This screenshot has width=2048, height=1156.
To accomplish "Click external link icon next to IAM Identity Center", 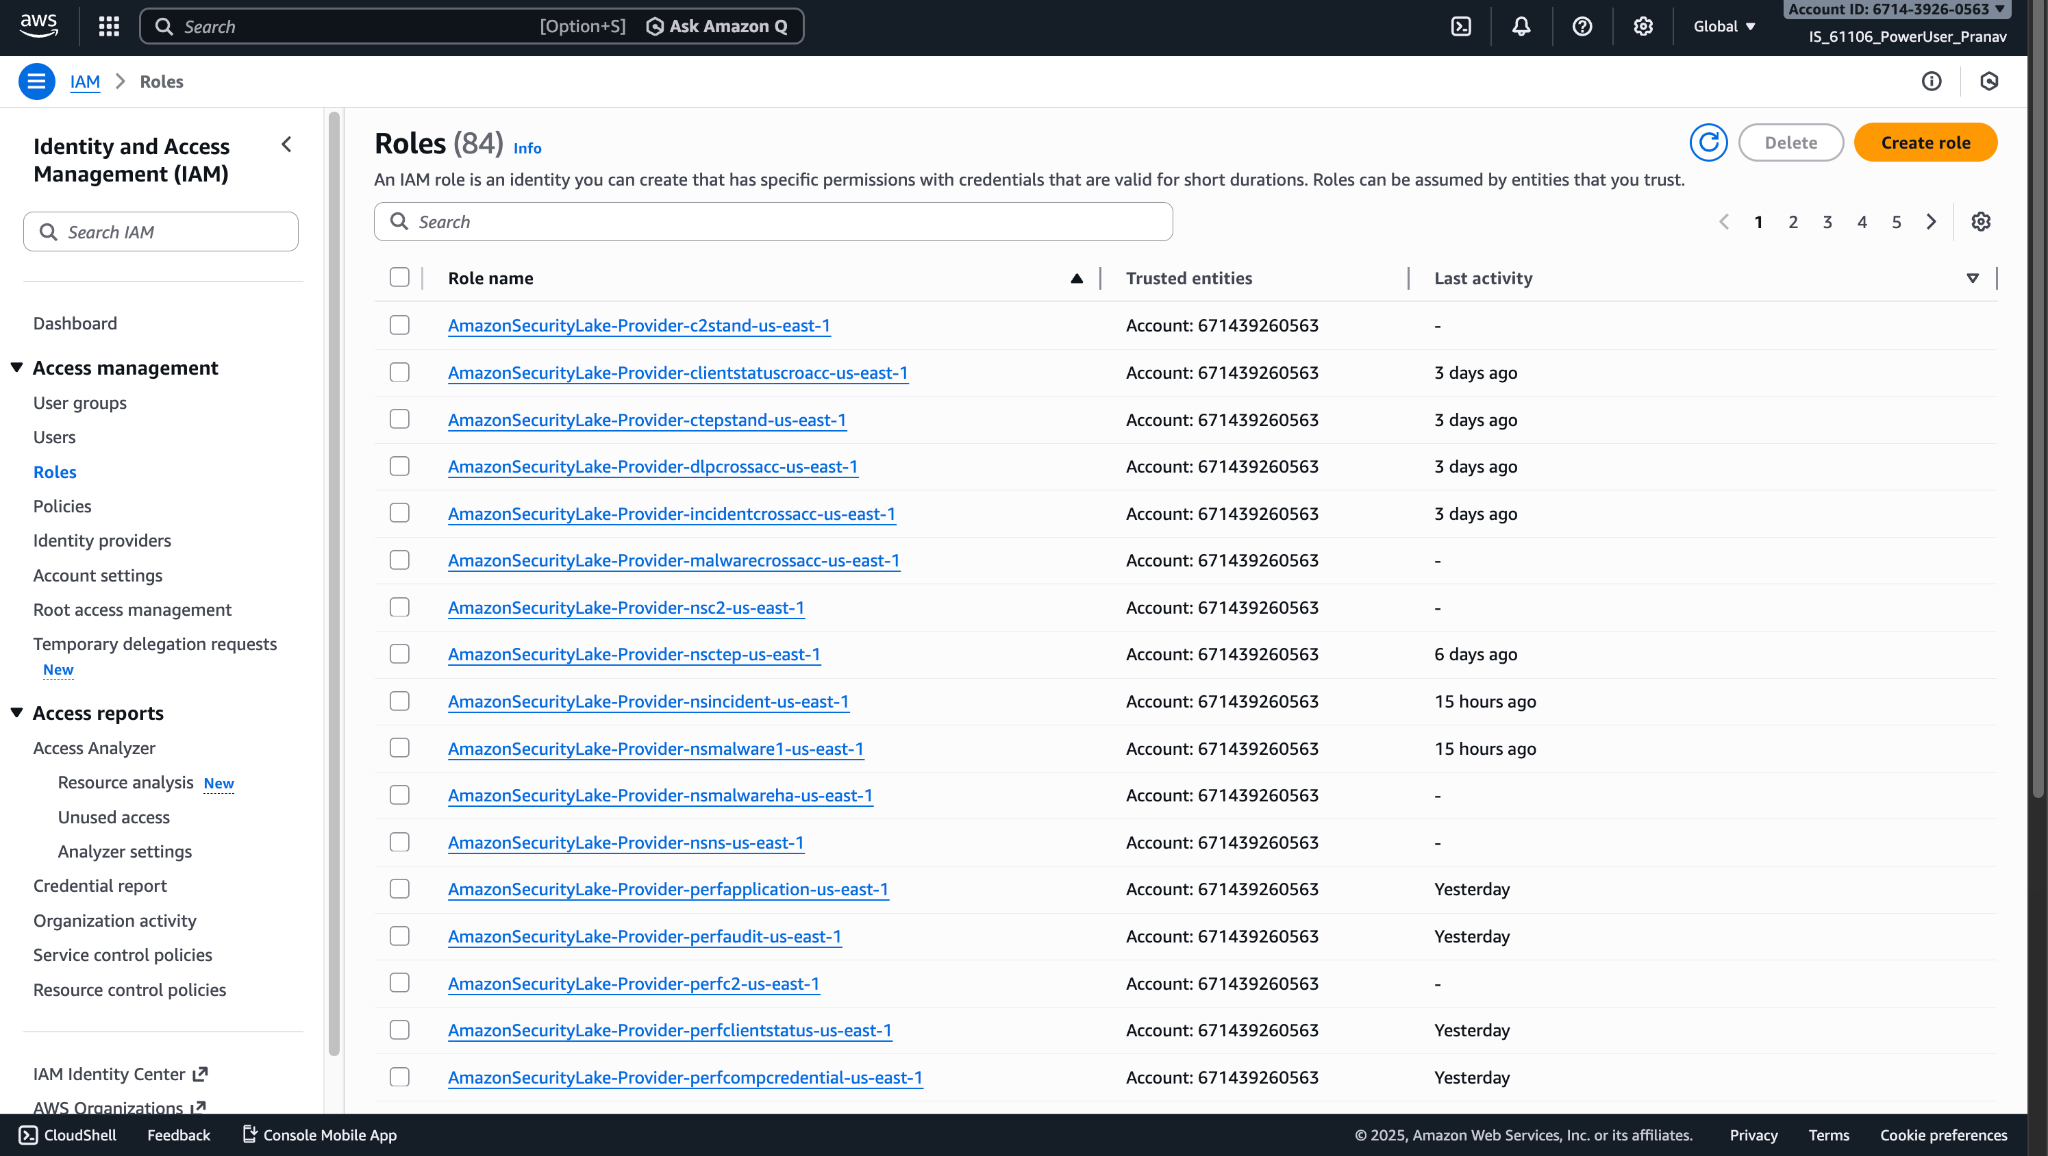I will click(x=200, y=1074).
